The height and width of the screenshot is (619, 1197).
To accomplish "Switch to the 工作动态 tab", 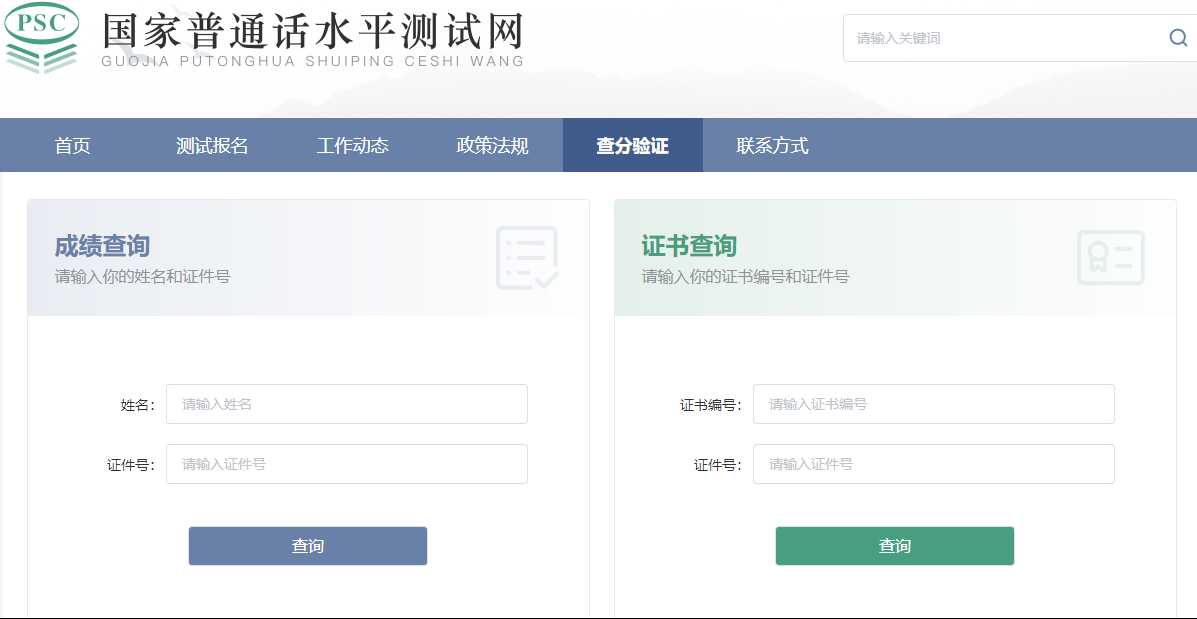I will tap(352, 146).
